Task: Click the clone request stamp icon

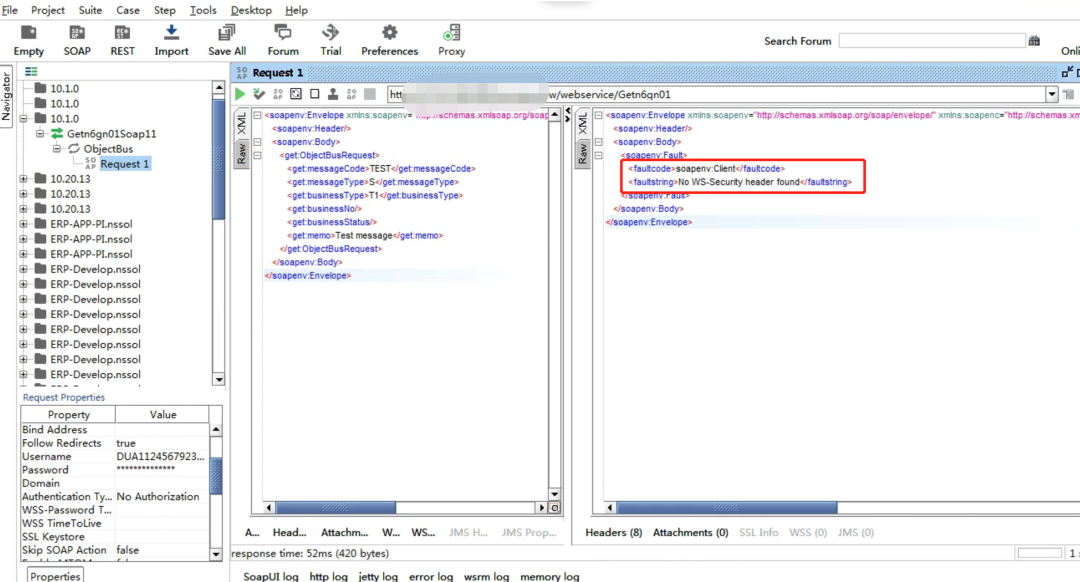Action: [333, 94]
